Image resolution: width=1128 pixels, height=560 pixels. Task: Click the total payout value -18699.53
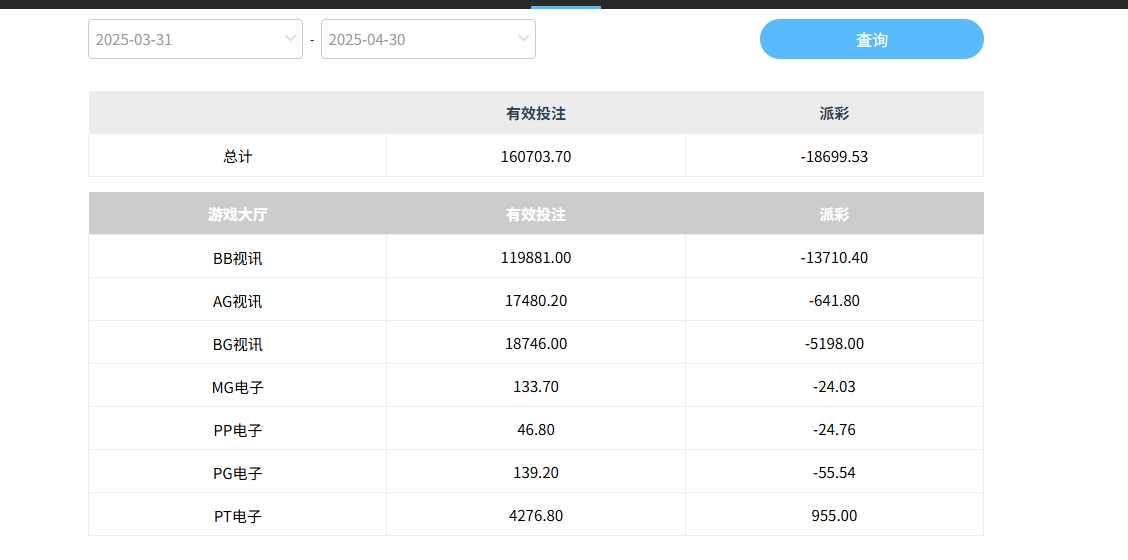pyautogui.click(x=834, y=157)
